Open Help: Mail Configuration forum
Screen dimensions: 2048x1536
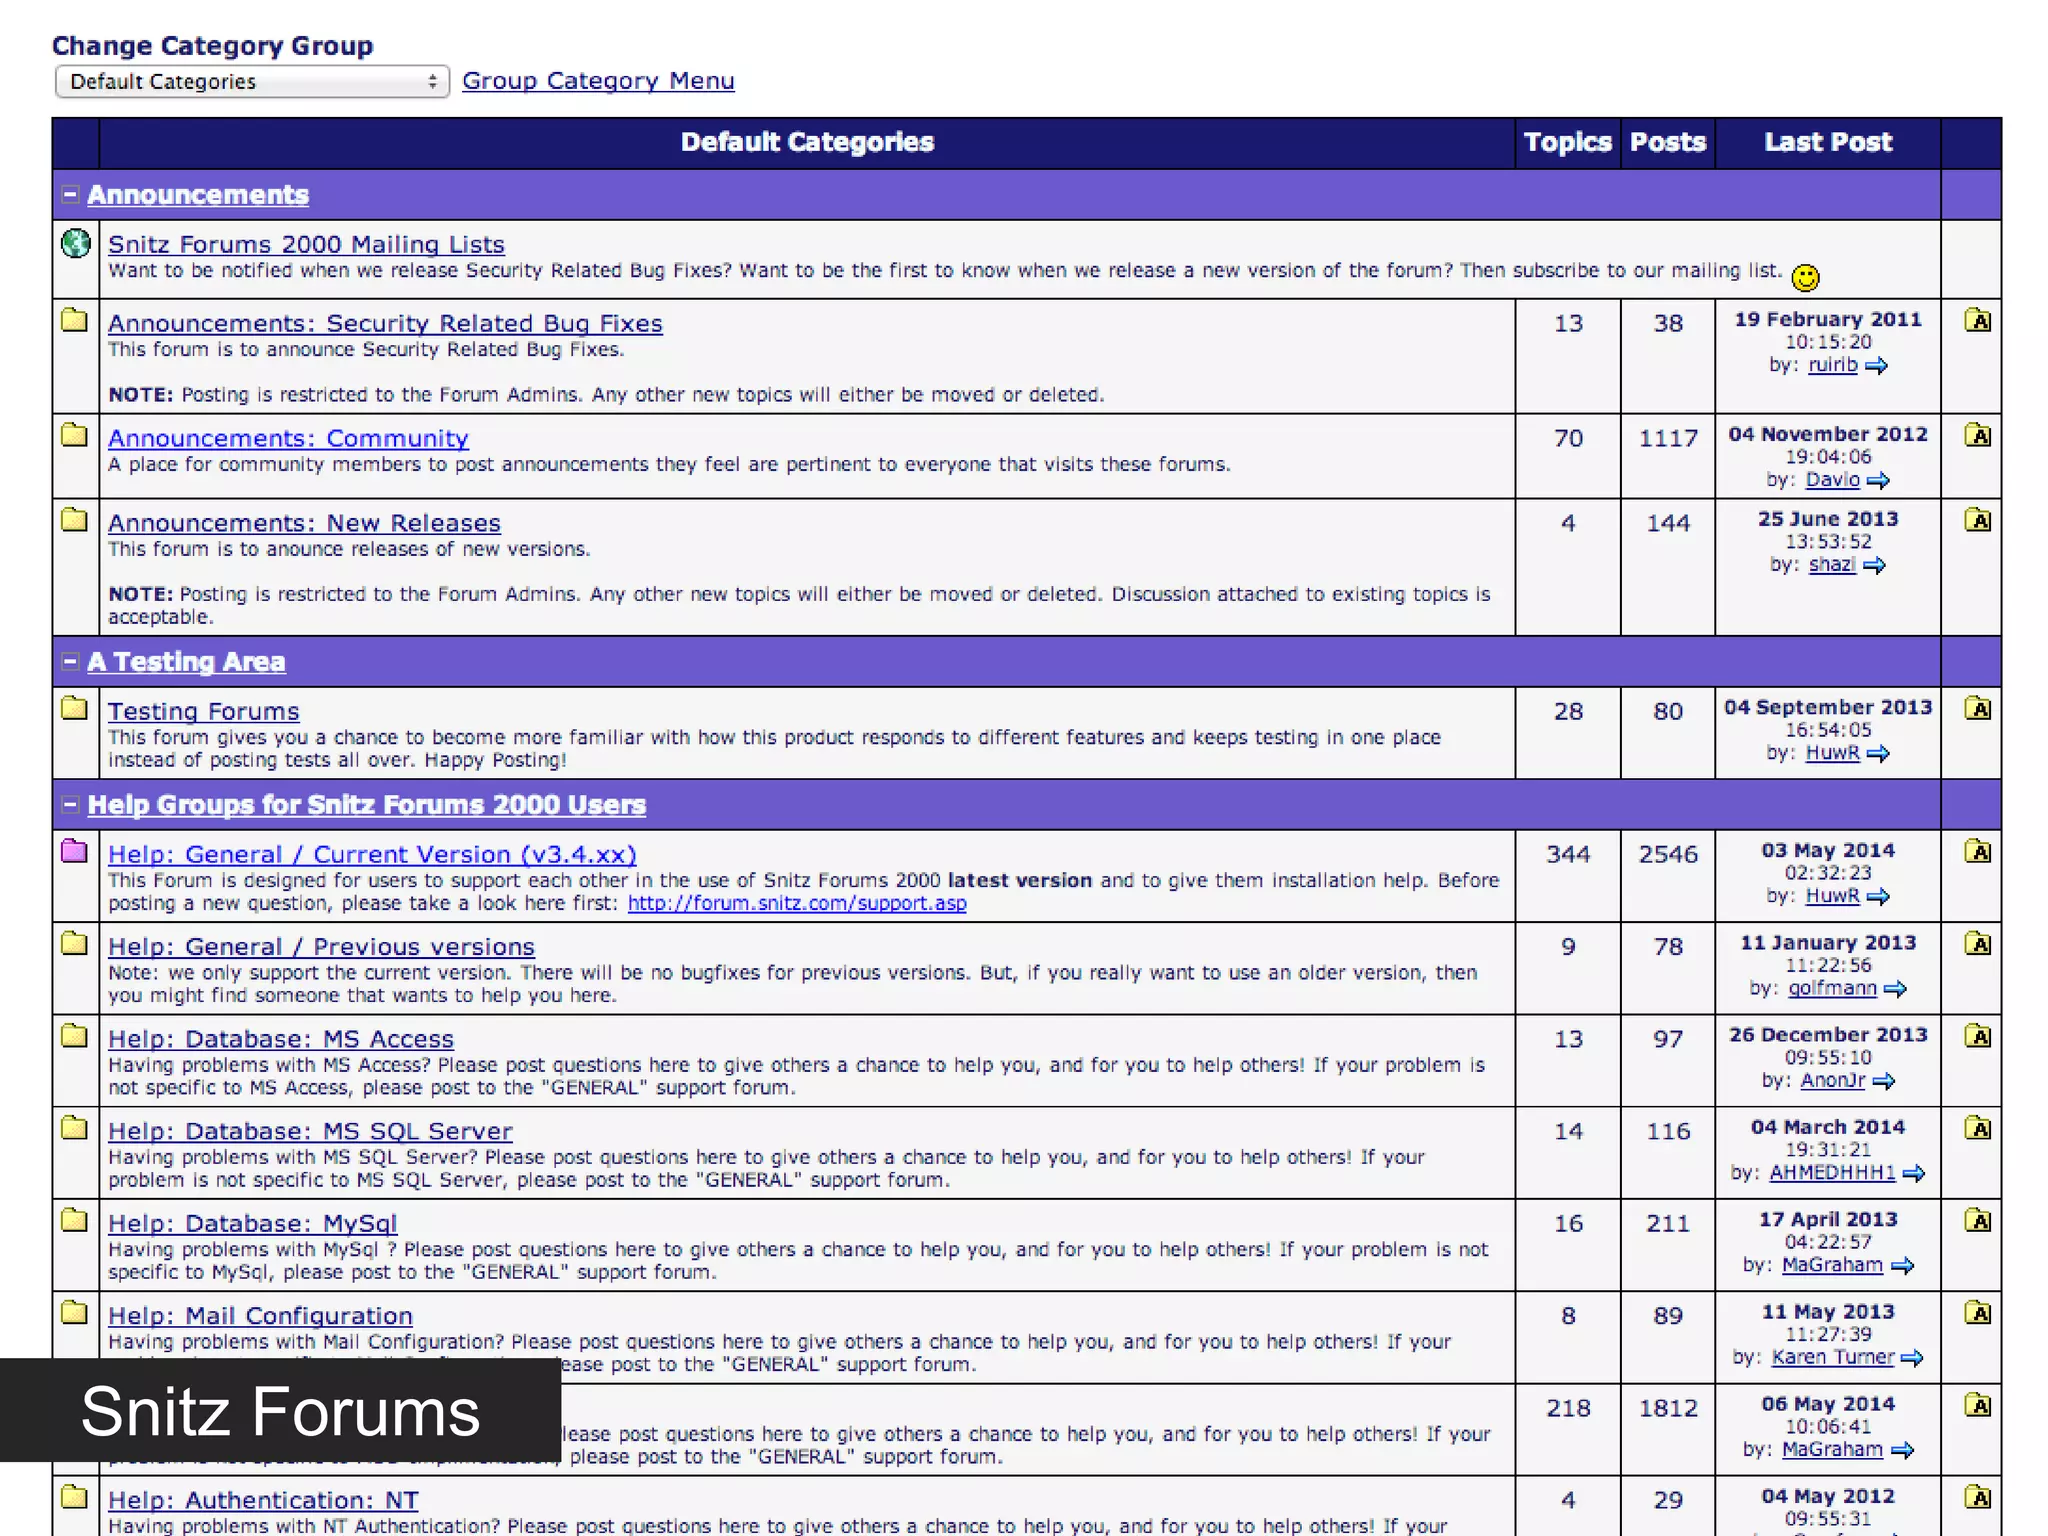point(260,1316)
